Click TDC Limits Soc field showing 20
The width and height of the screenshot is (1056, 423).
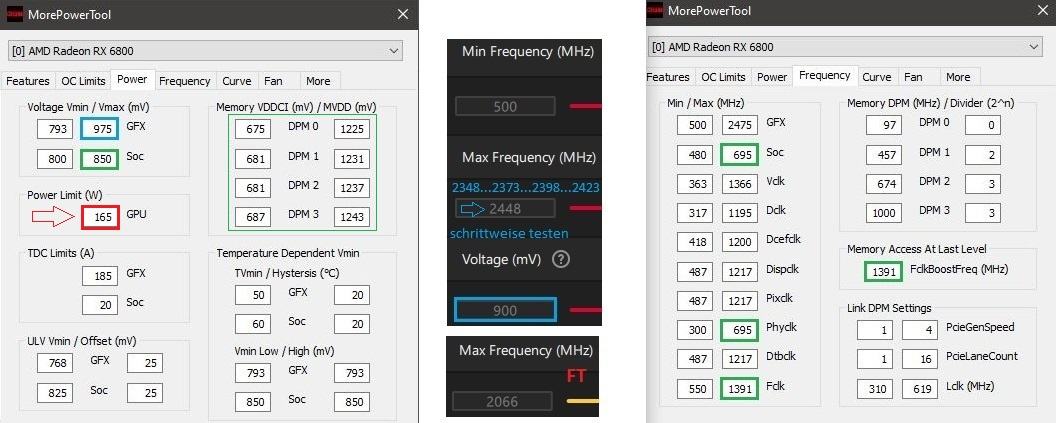click(100, 305)
